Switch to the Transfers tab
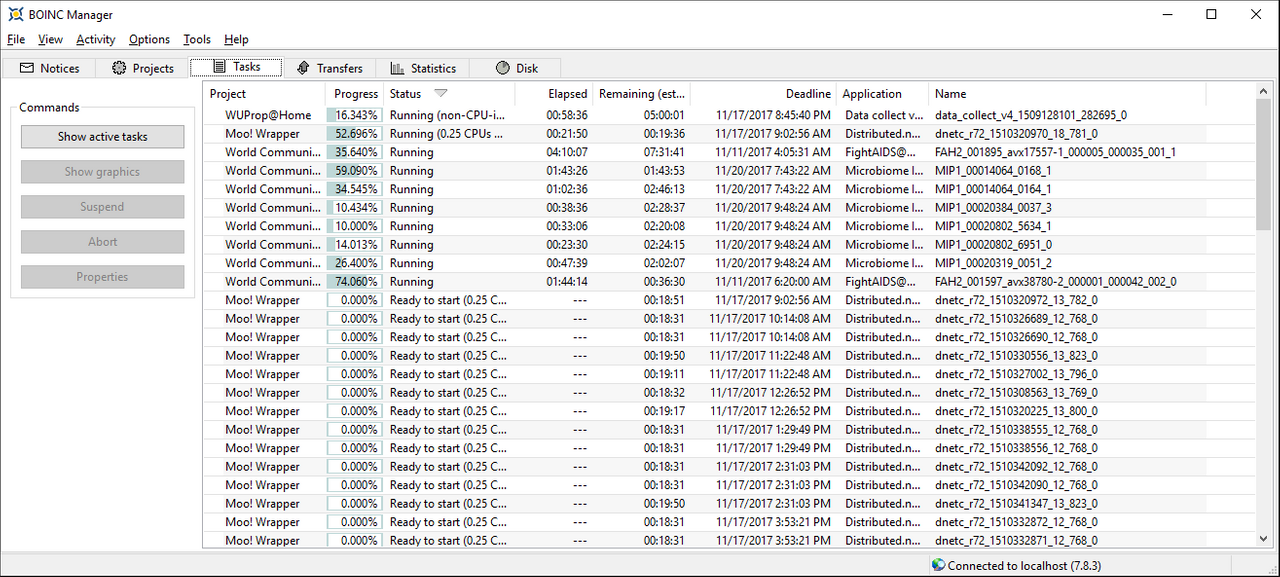 (x=328, y=68)
